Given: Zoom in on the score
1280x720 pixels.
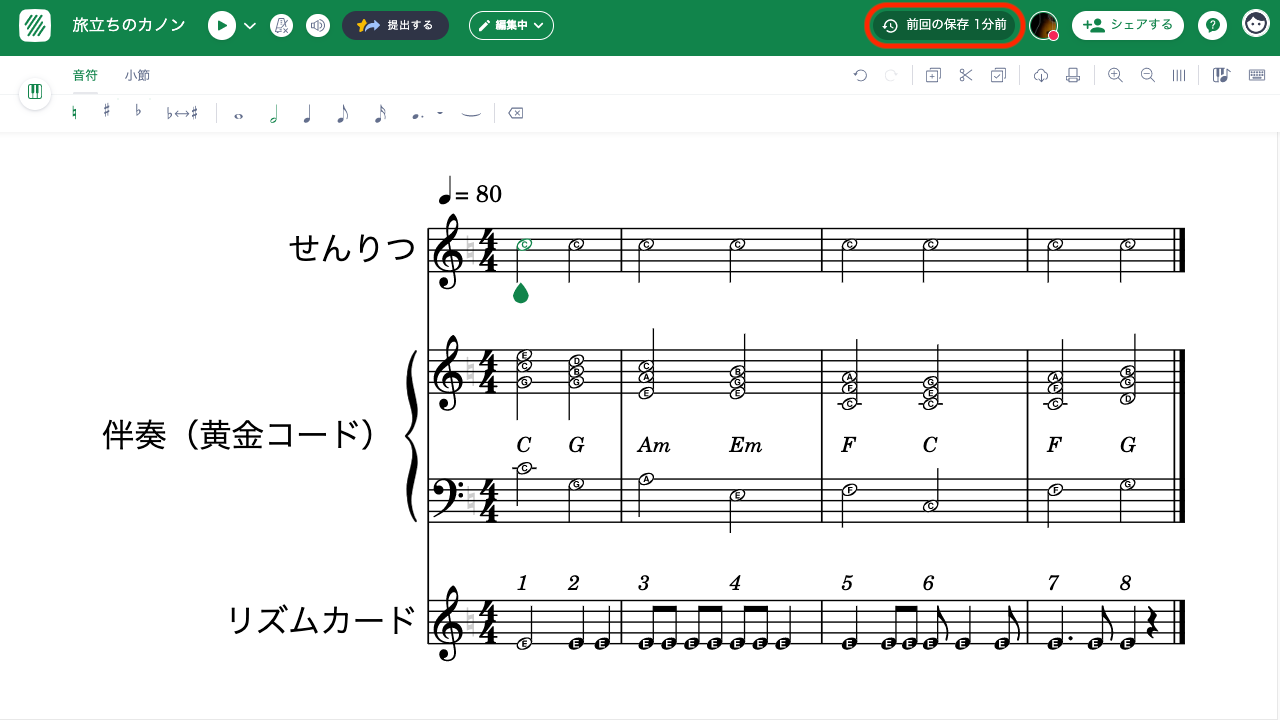Looking at the screenshot, I should (1115, 75).
